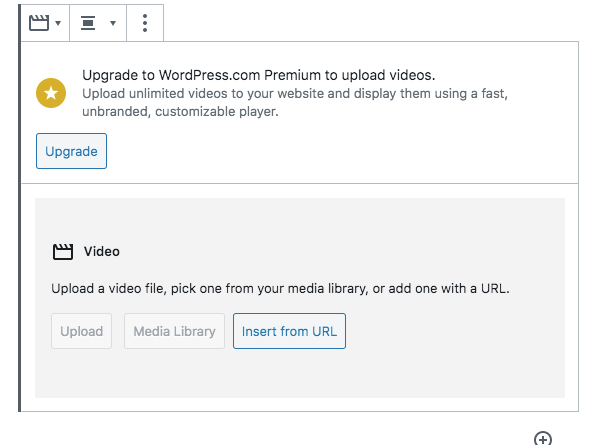Open the three-dot more options menu

[145, 22]
